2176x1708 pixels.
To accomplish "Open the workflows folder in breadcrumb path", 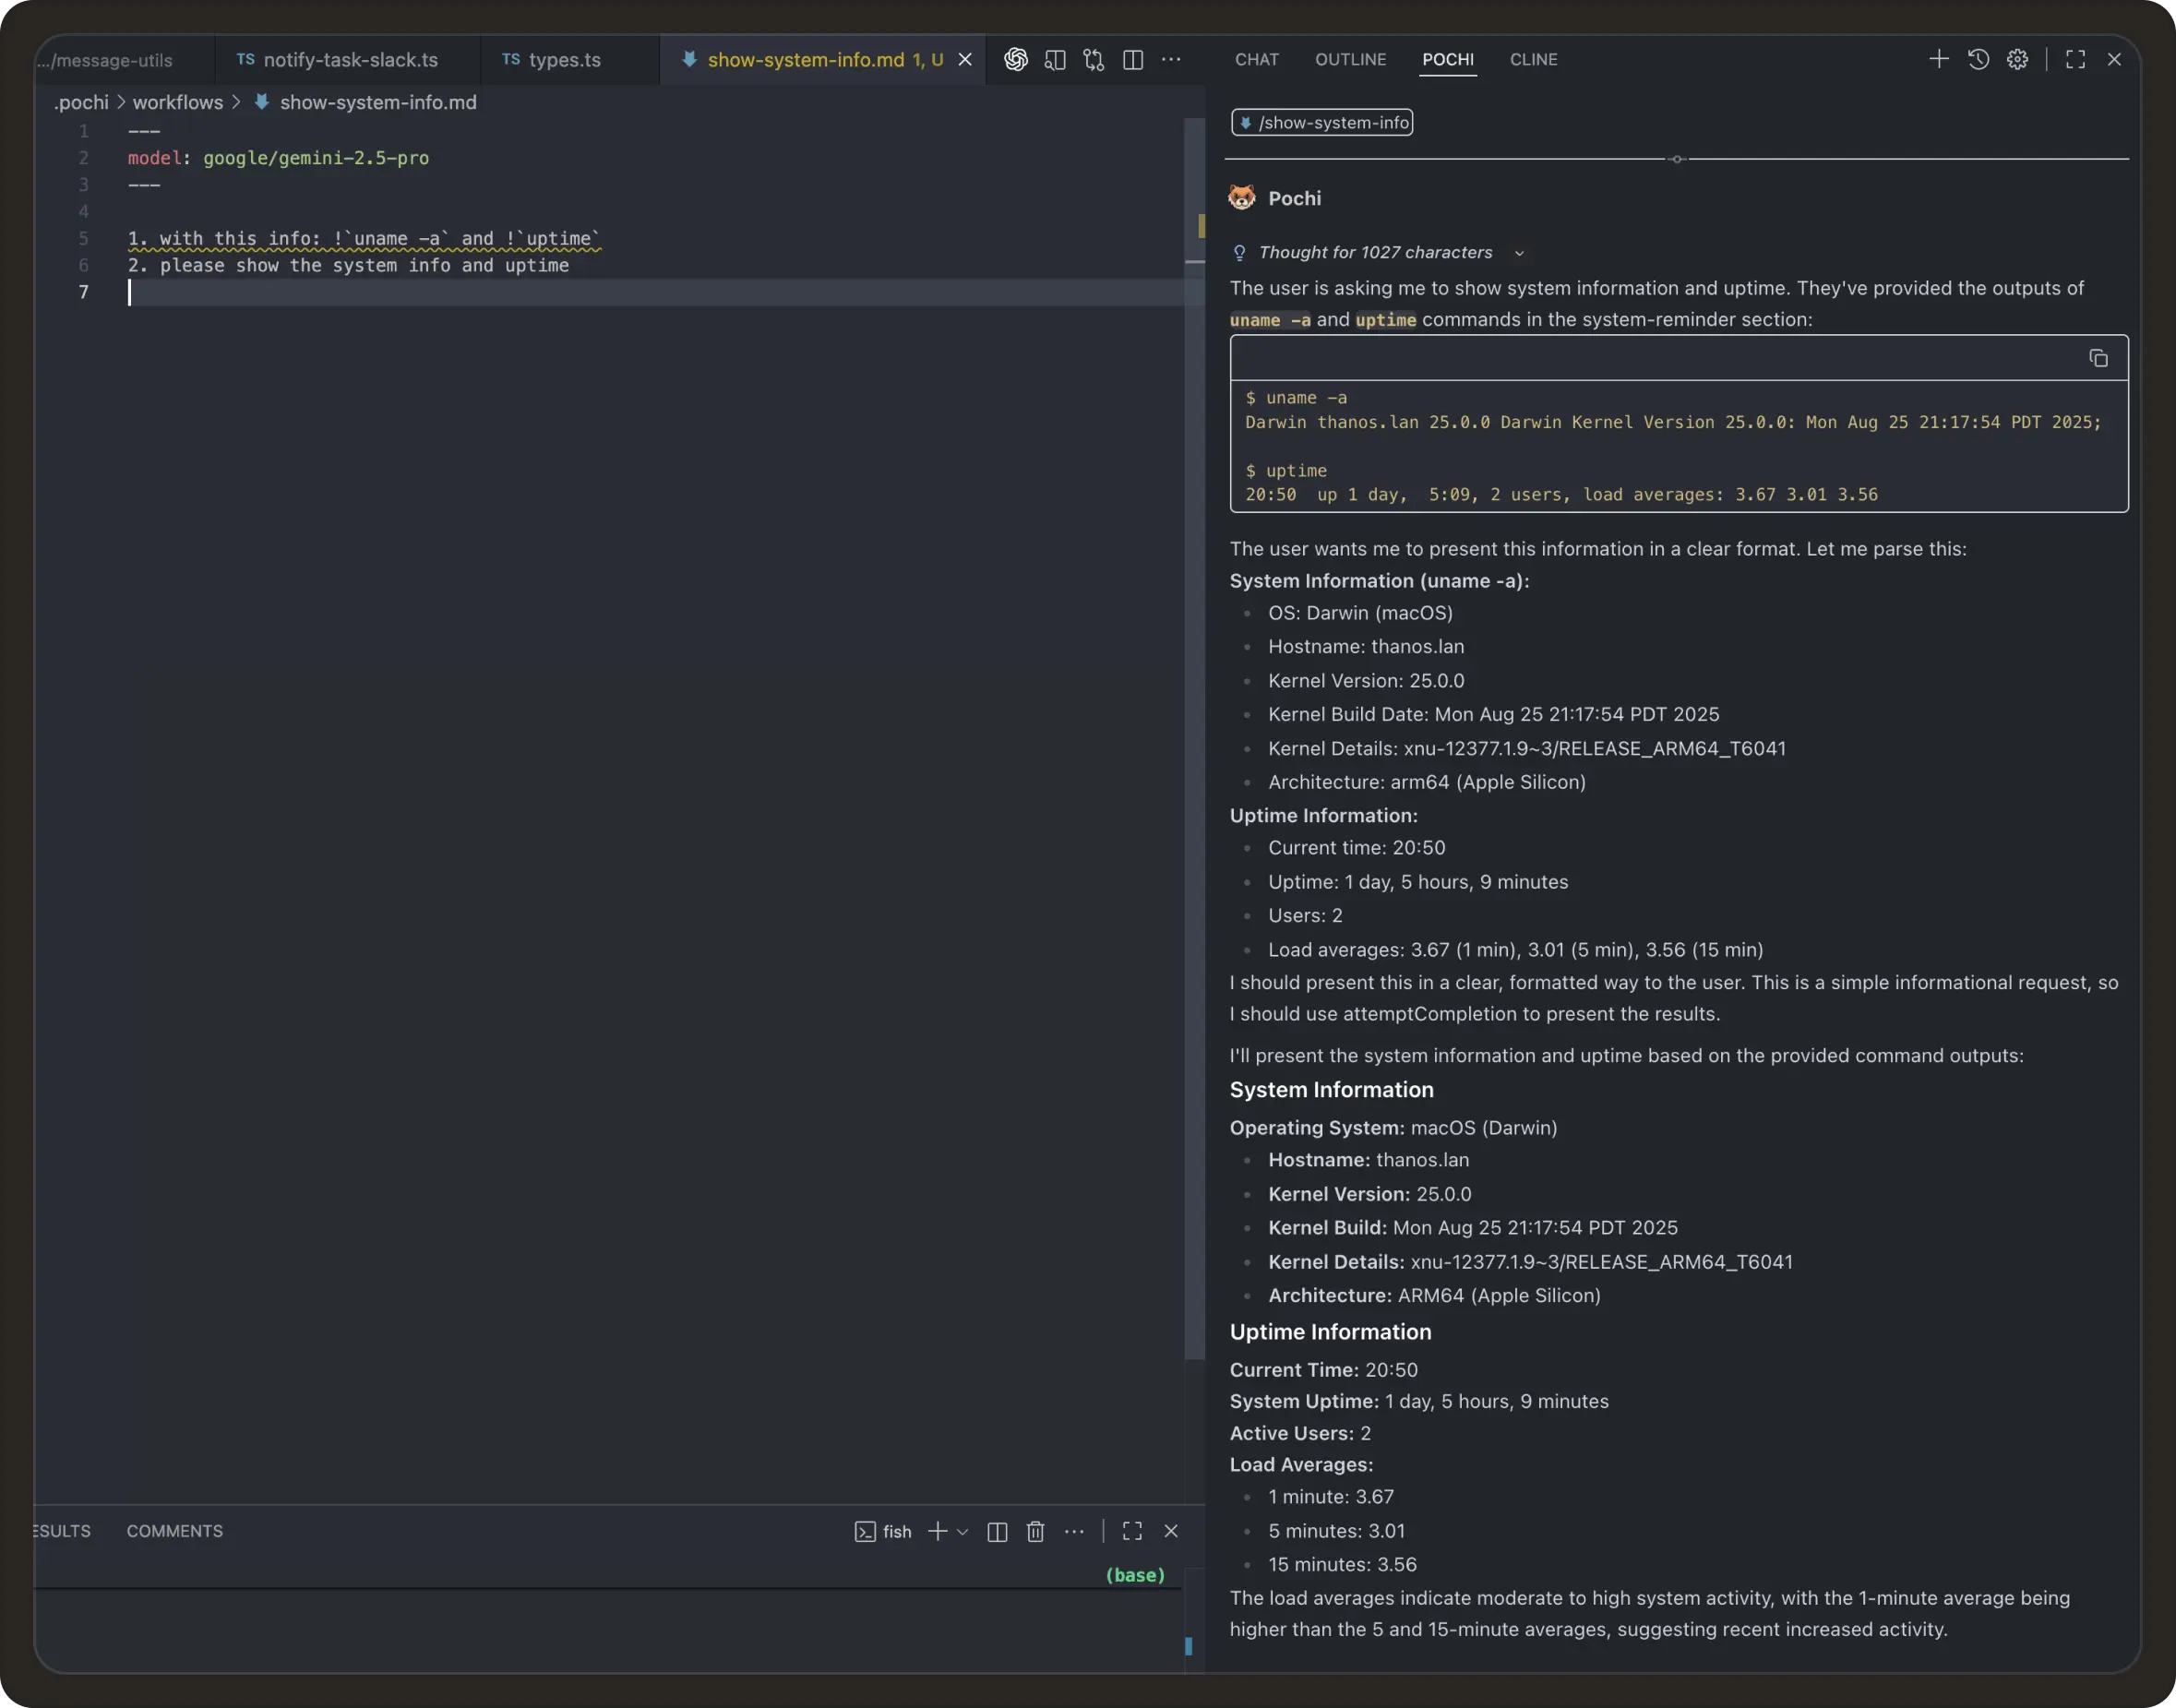I will 177,102.
